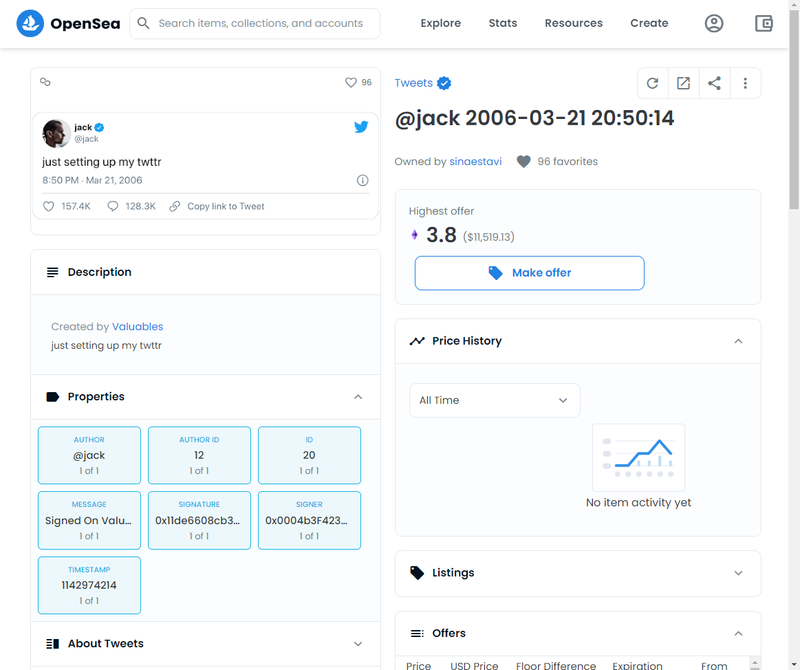Collapse the Offers panel
The image size is (800, 670).
click(738, 634)
